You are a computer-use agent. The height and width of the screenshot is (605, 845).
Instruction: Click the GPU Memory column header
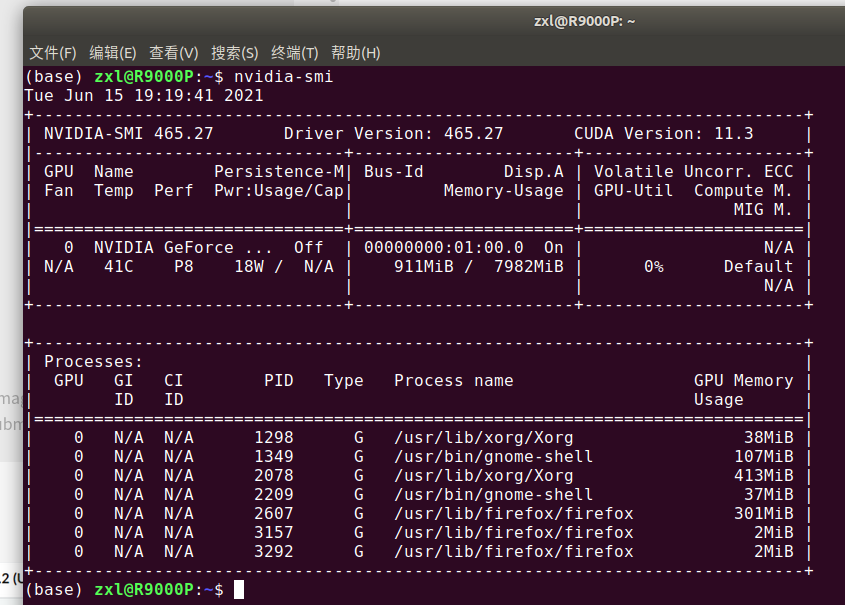(743, 380)
